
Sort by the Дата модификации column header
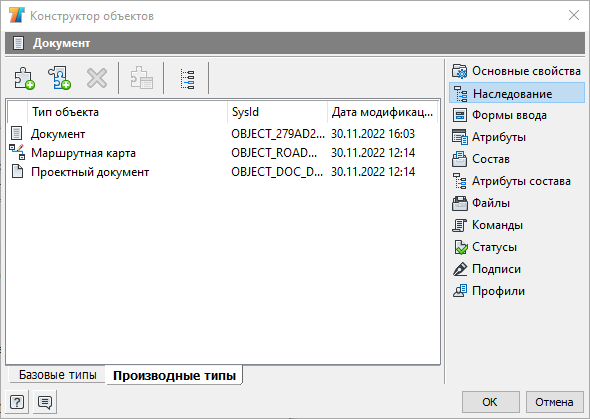pyautogui.click(x=382, y=112)
